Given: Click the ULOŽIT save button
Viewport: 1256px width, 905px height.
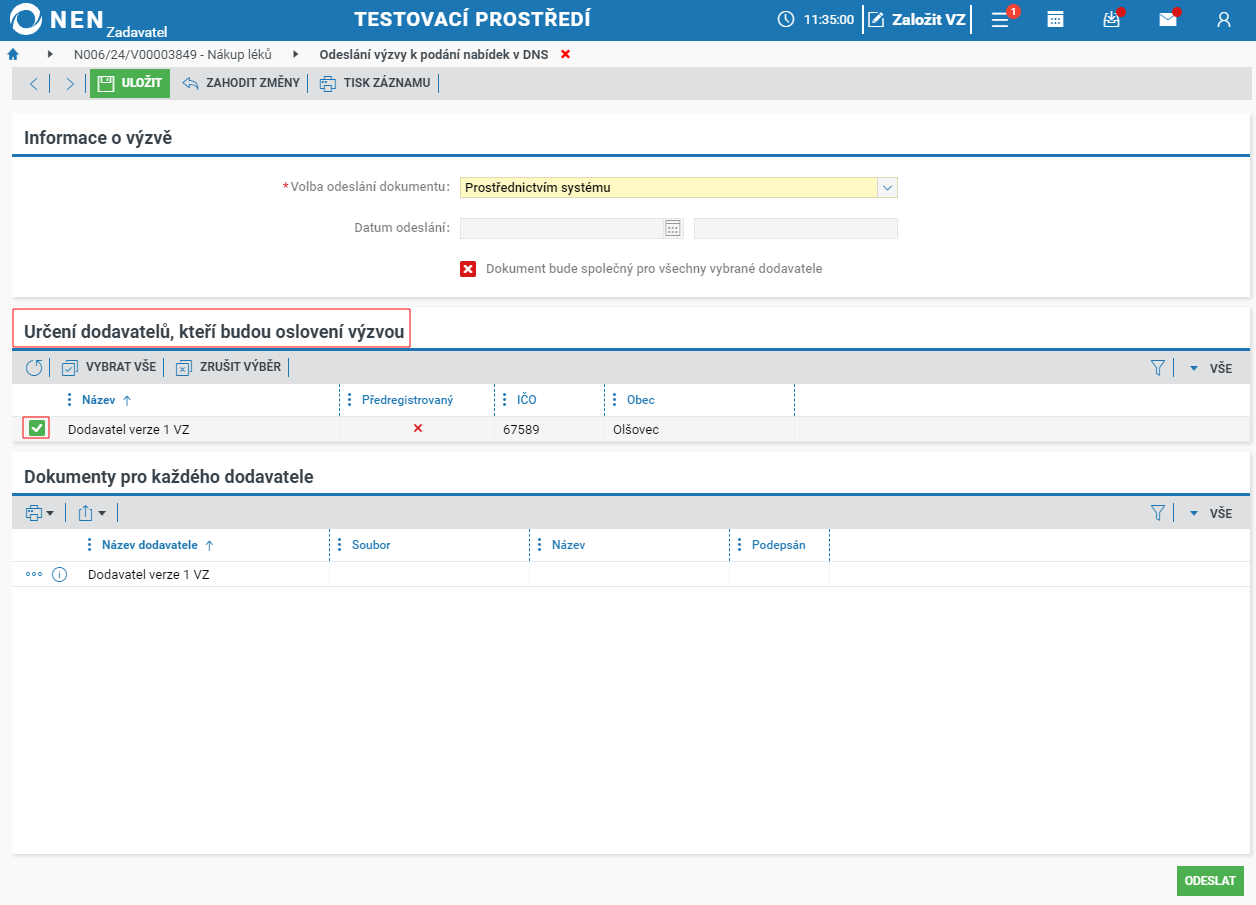Looking at the screenshot, I should (x=130, y=83).
